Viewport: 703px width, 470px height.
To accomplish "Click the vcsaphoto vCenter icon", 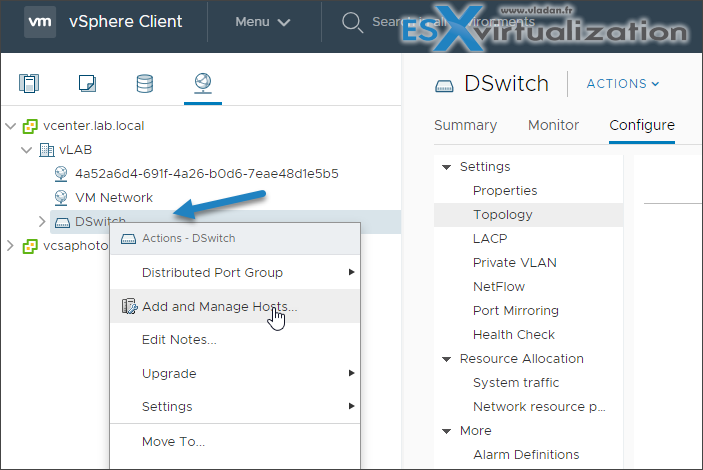I will click(30, 246).
